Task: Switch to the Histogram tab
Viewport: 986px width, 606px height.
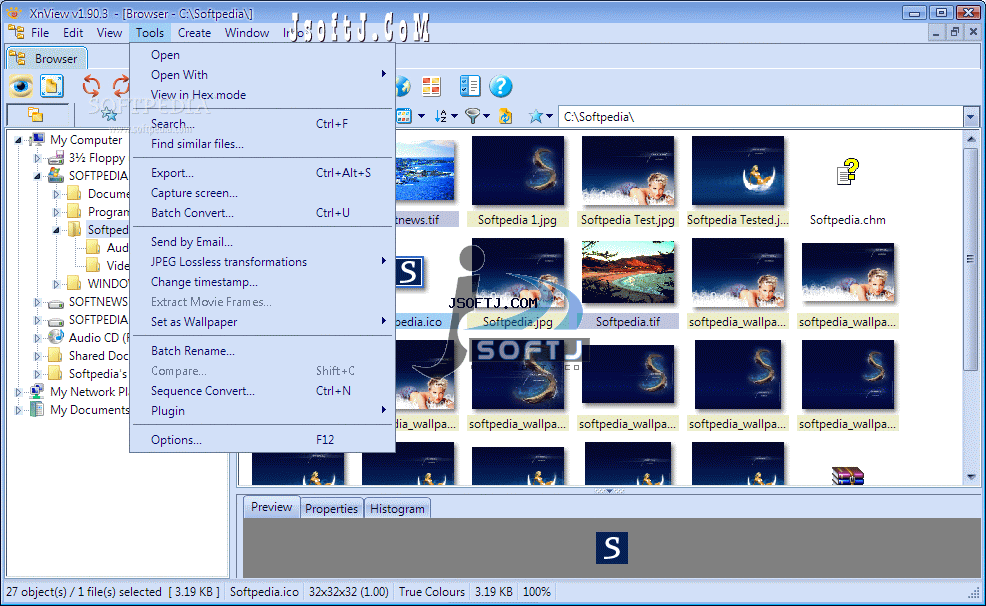Action: 397,509
